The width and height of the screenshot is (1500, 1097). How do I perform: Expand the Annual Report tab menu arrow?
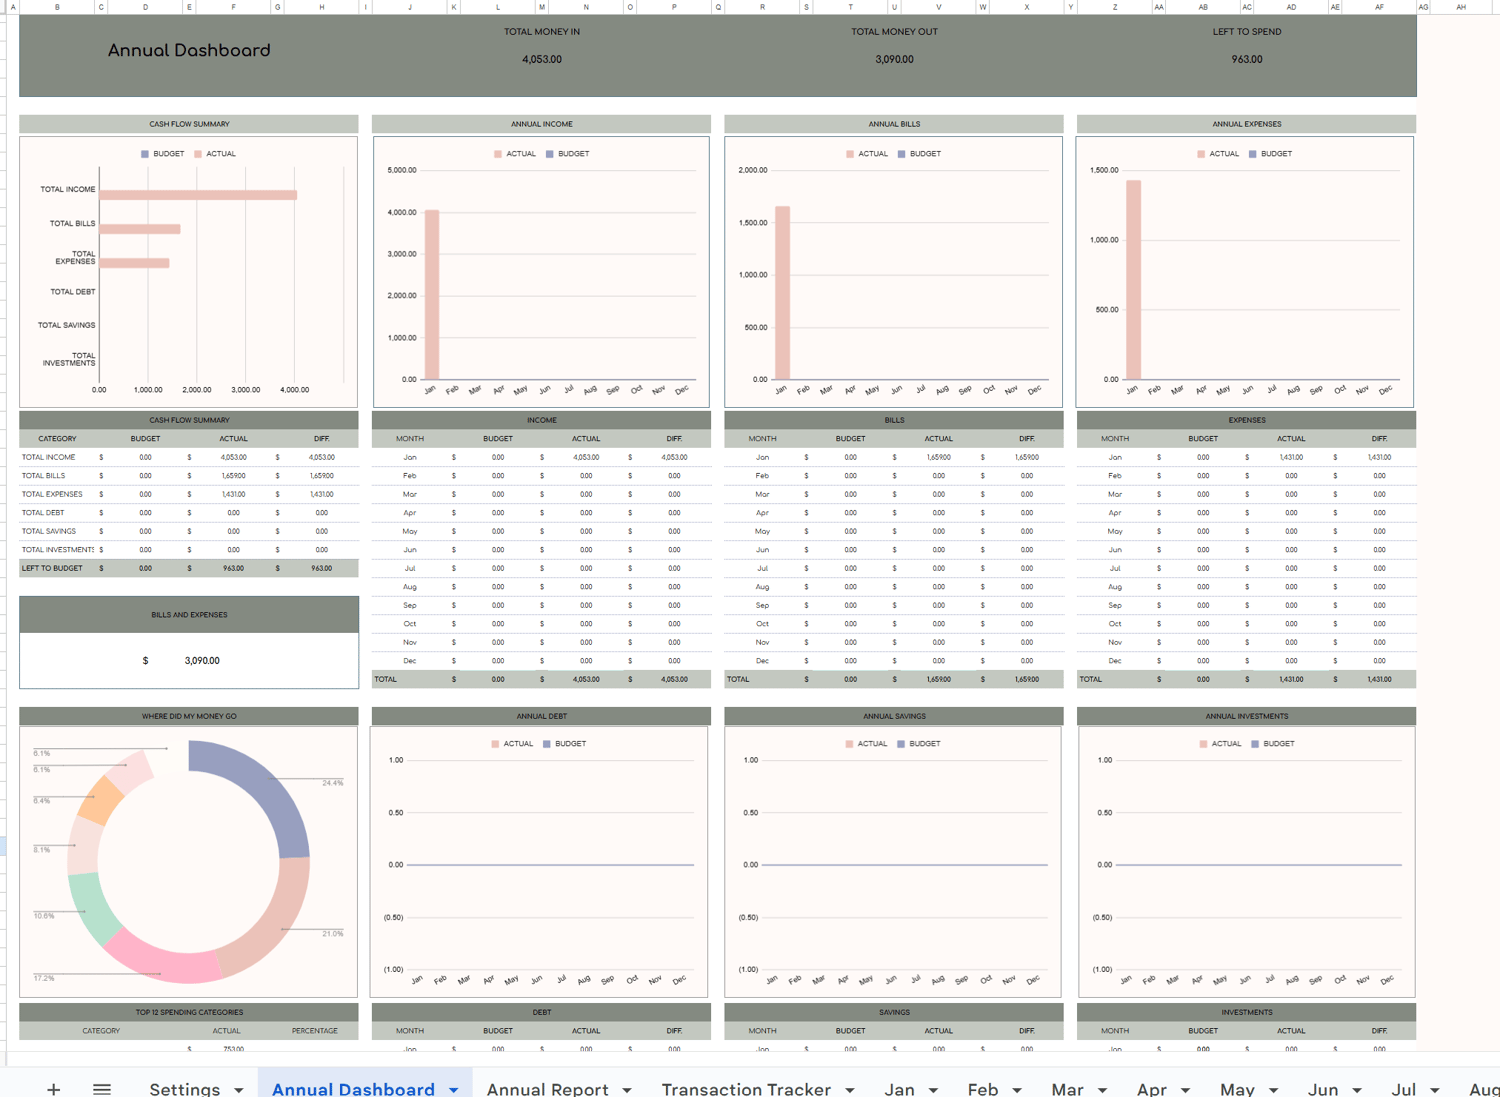pyautogui.click(x=627, y=1089)
